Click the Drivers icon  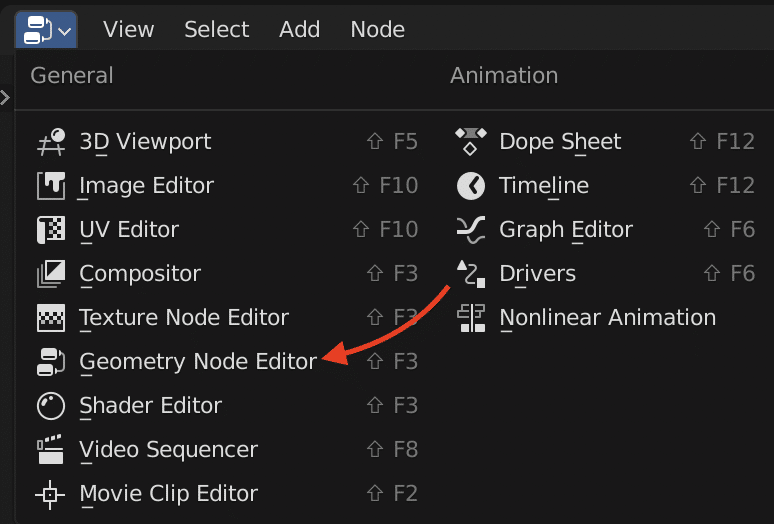pos(471,273)
